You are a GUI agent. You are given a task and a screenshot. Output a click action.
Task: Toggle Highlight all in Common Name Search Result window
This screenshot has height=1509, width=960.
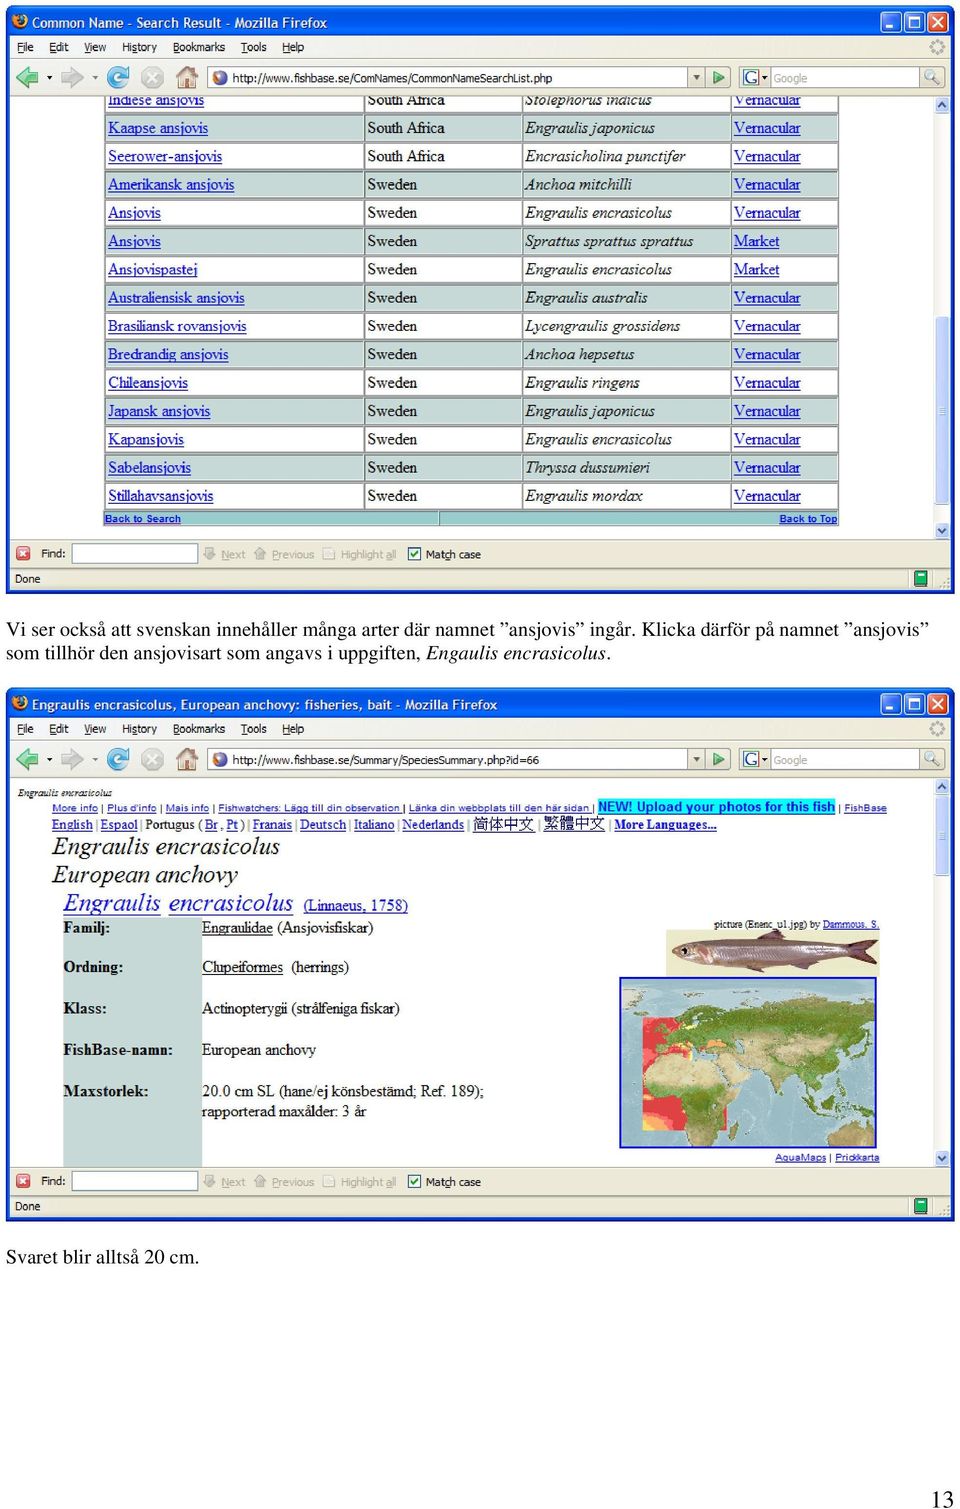pos(359,554)
